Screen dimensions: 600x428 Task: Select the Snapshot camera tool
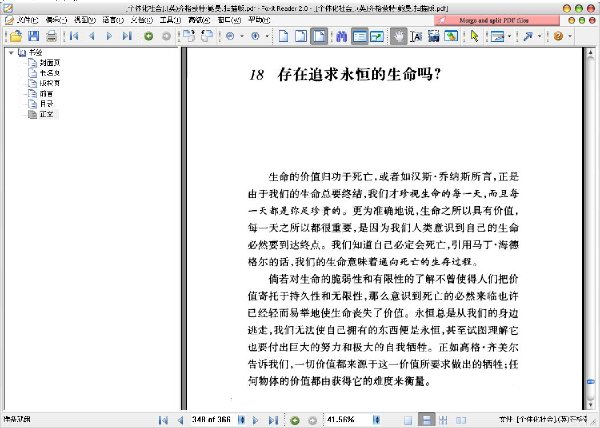click(x=434, y=36)
